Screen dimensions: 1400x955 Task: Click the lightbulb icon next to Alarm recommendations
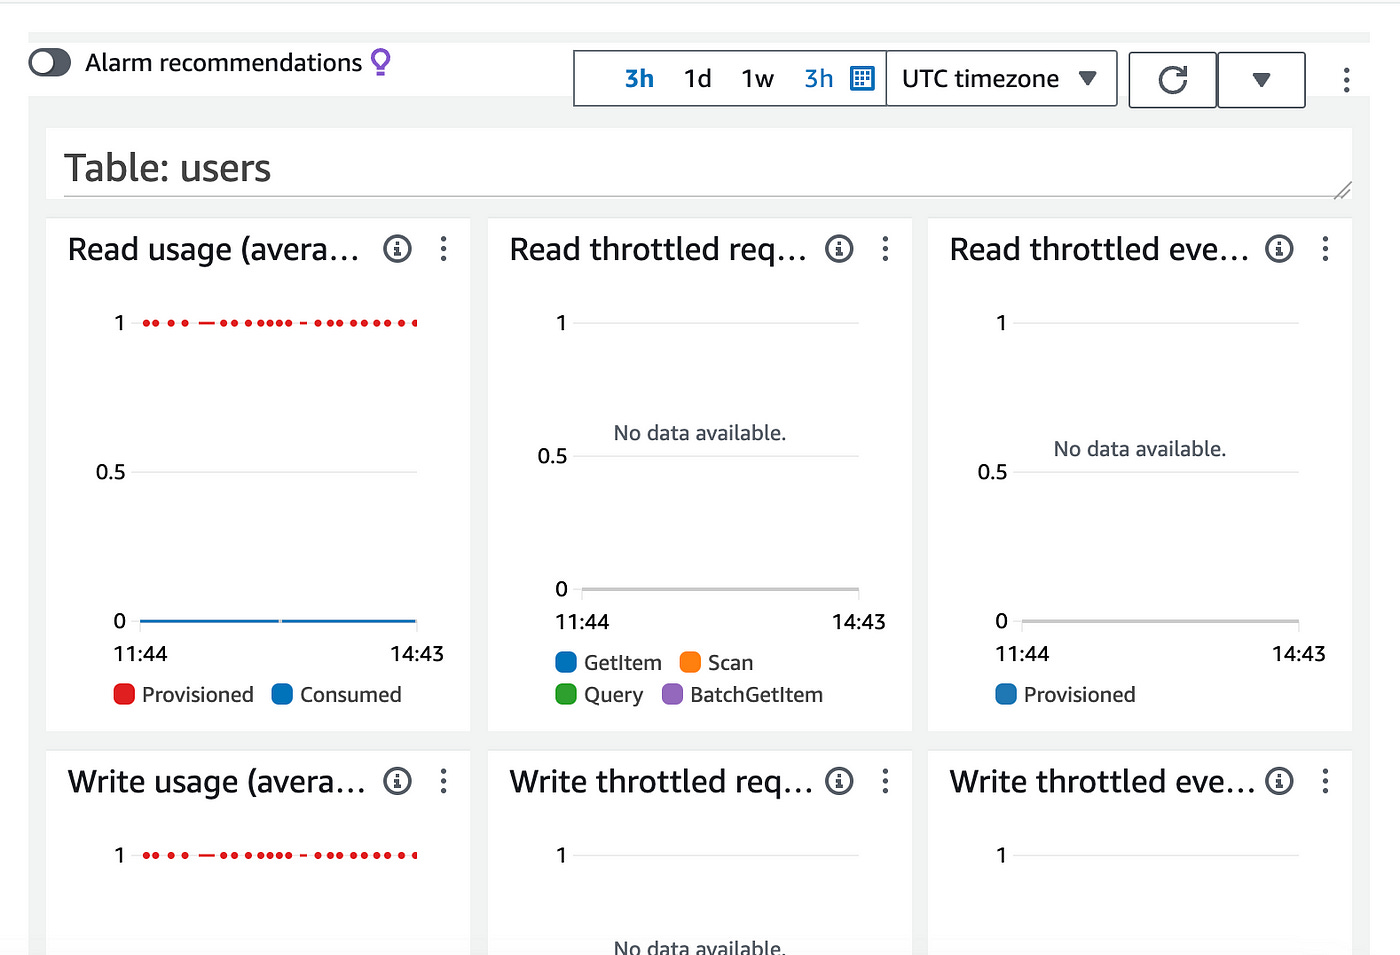pos(380,62)
